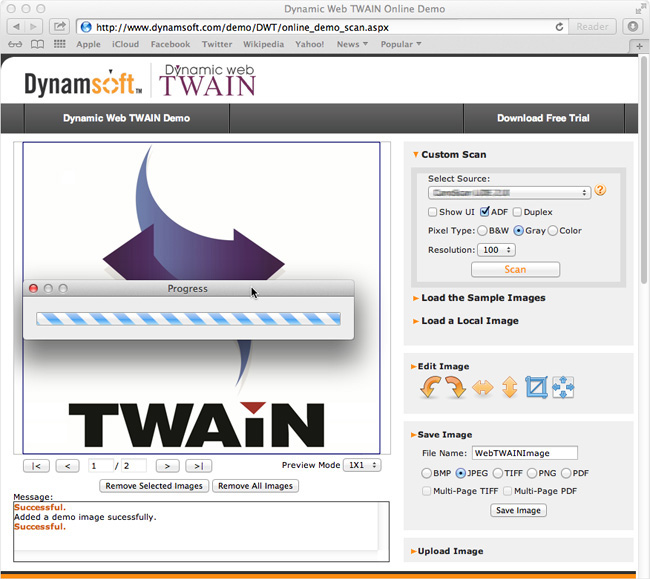Click the vertical flip icon
Viewport: 650px width, 579px height.
point(509,388)
